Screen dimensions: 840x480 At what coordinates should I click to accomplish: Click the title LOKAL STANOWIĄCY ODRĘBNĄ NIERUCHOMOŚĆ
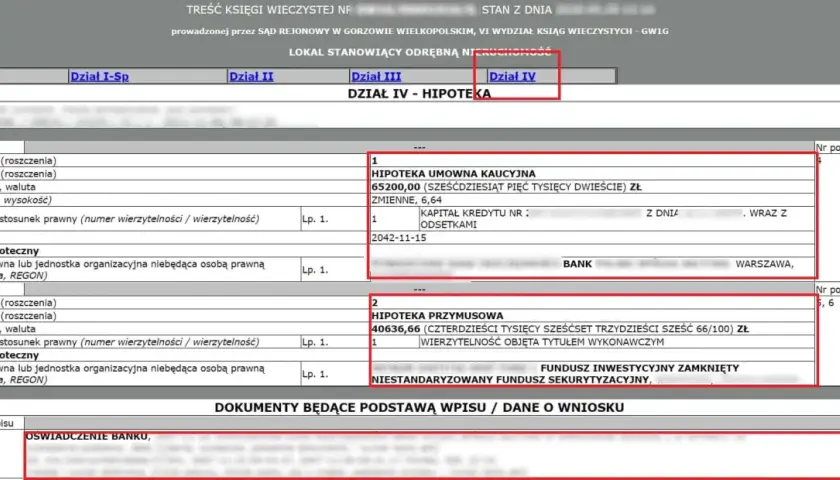pos(420,52)
